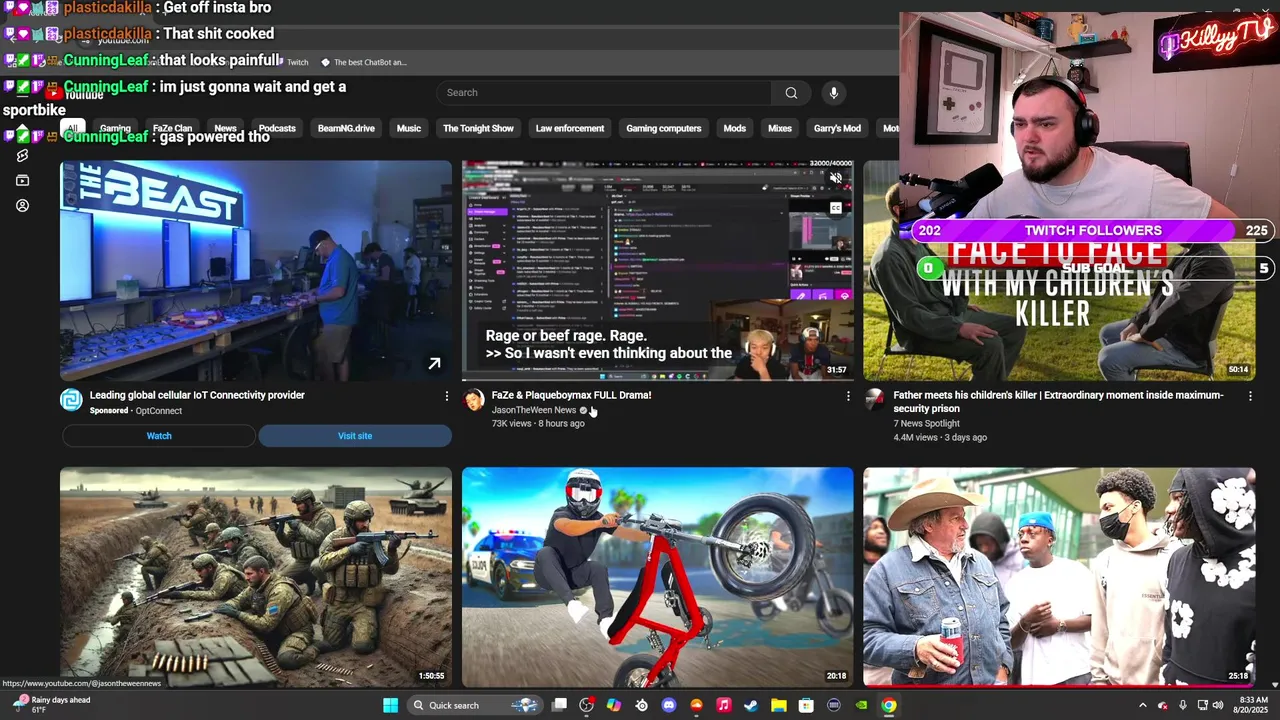Click the Visit site button
1280x720 pixels.
pos(355,436)
